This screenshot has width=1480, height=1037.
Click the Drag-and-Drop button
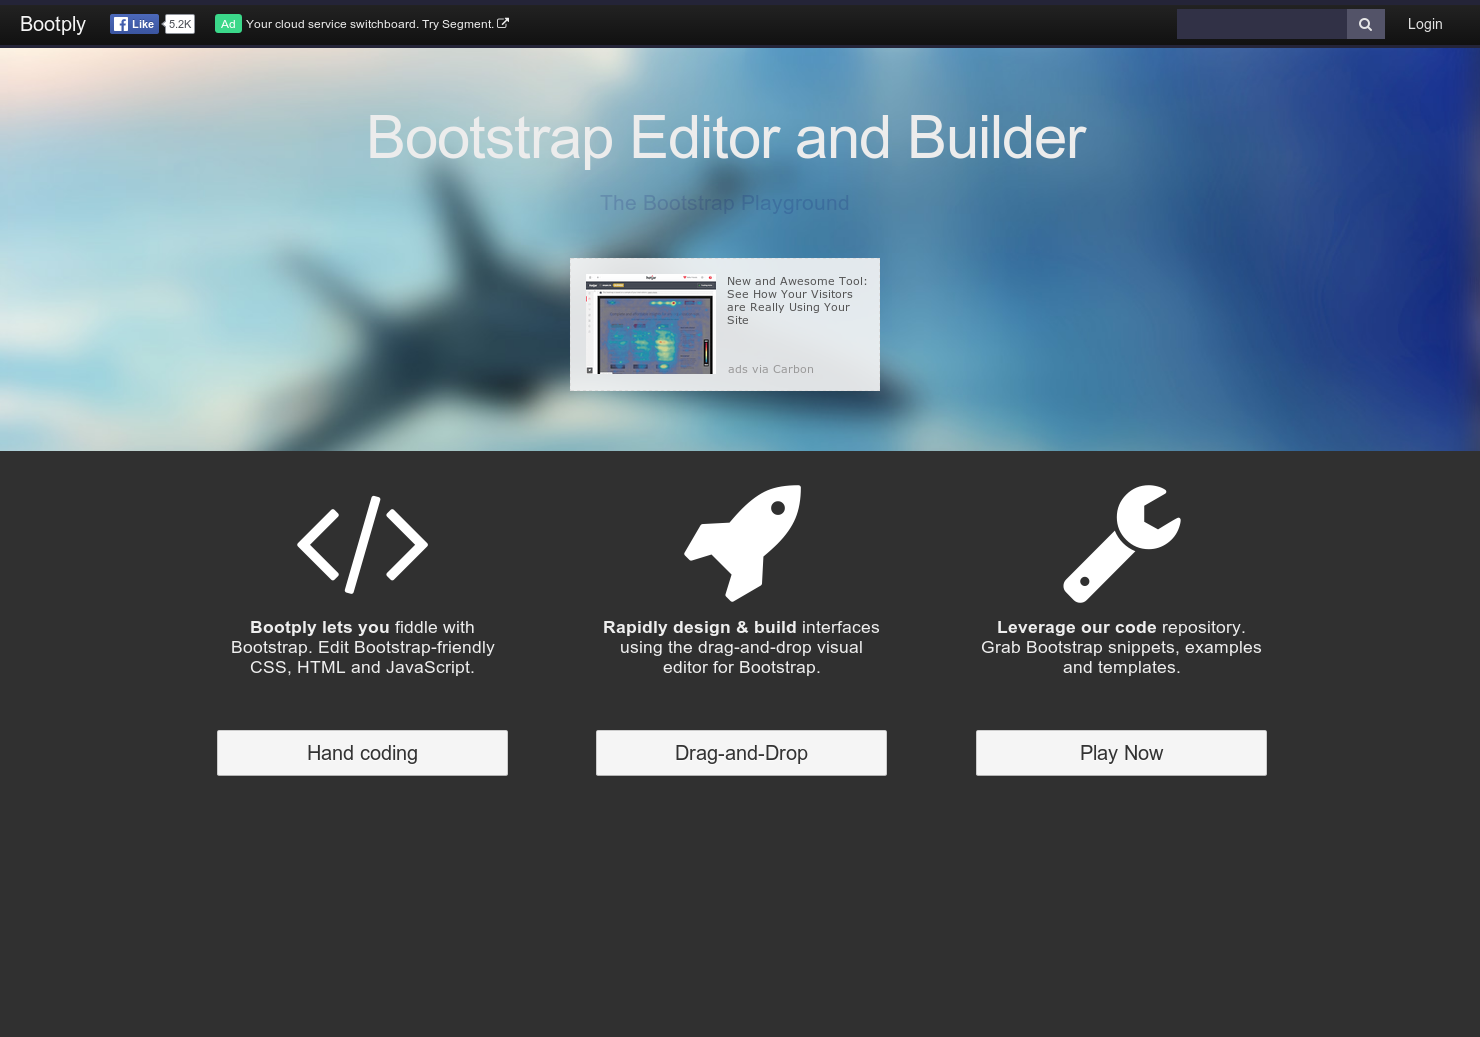click(741, 753)
